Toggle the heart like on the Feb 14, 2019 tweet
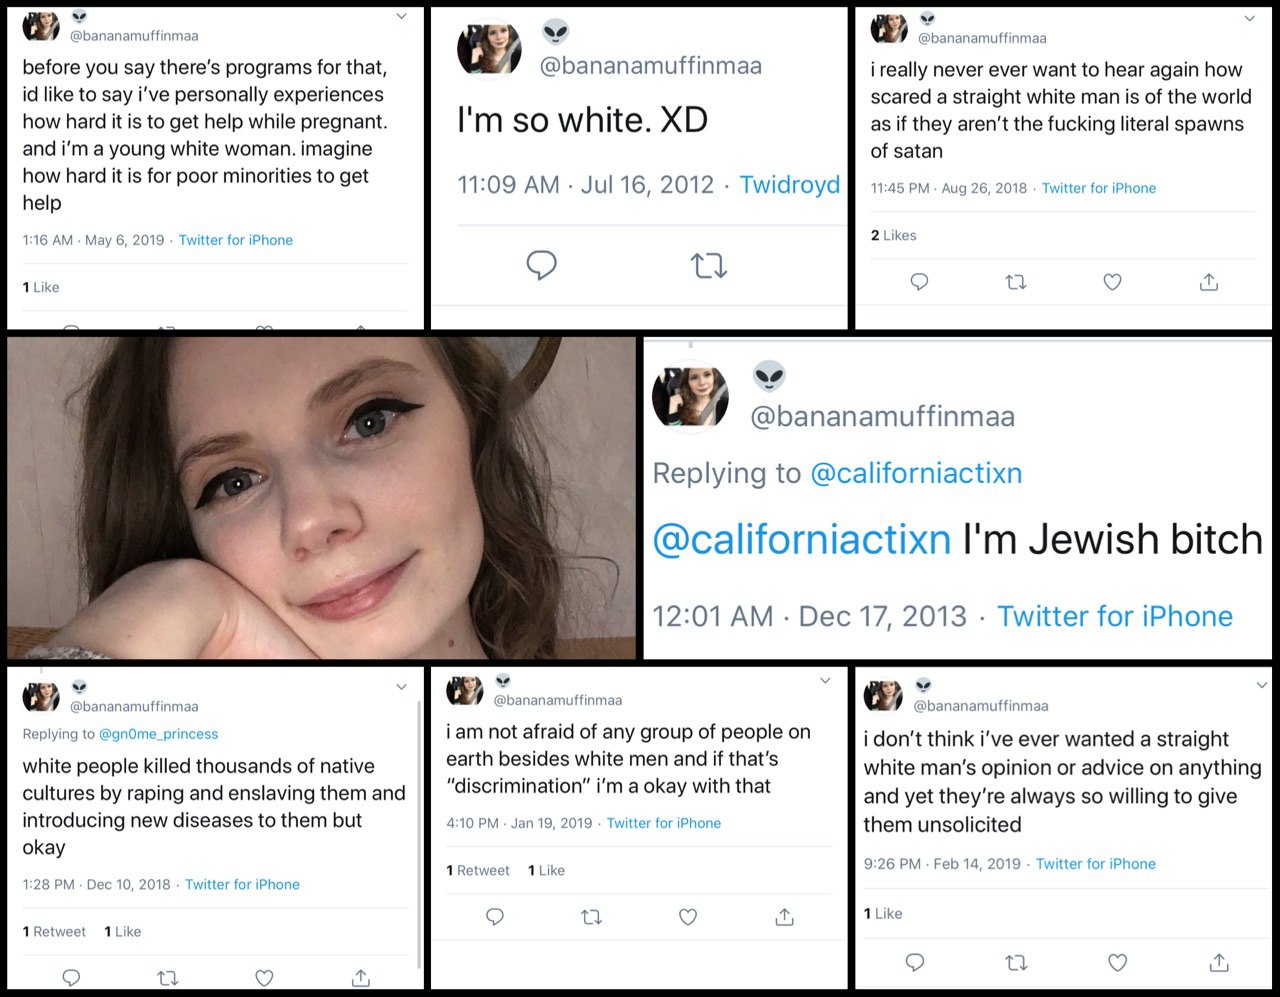 1118,962
